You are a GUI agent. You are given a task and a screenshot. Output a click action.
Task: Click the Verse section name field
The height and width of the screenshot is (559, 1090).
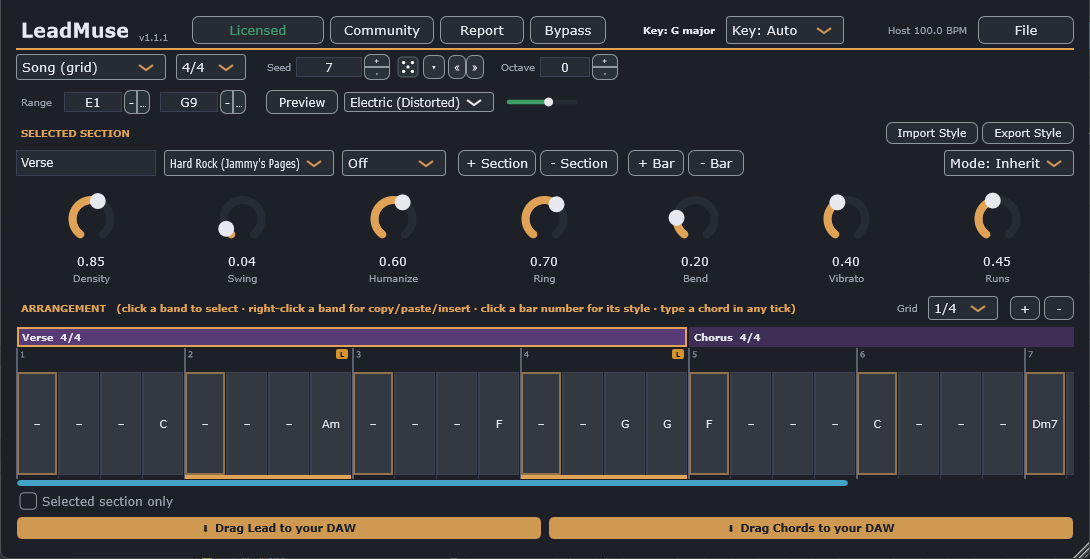(86, 163)
